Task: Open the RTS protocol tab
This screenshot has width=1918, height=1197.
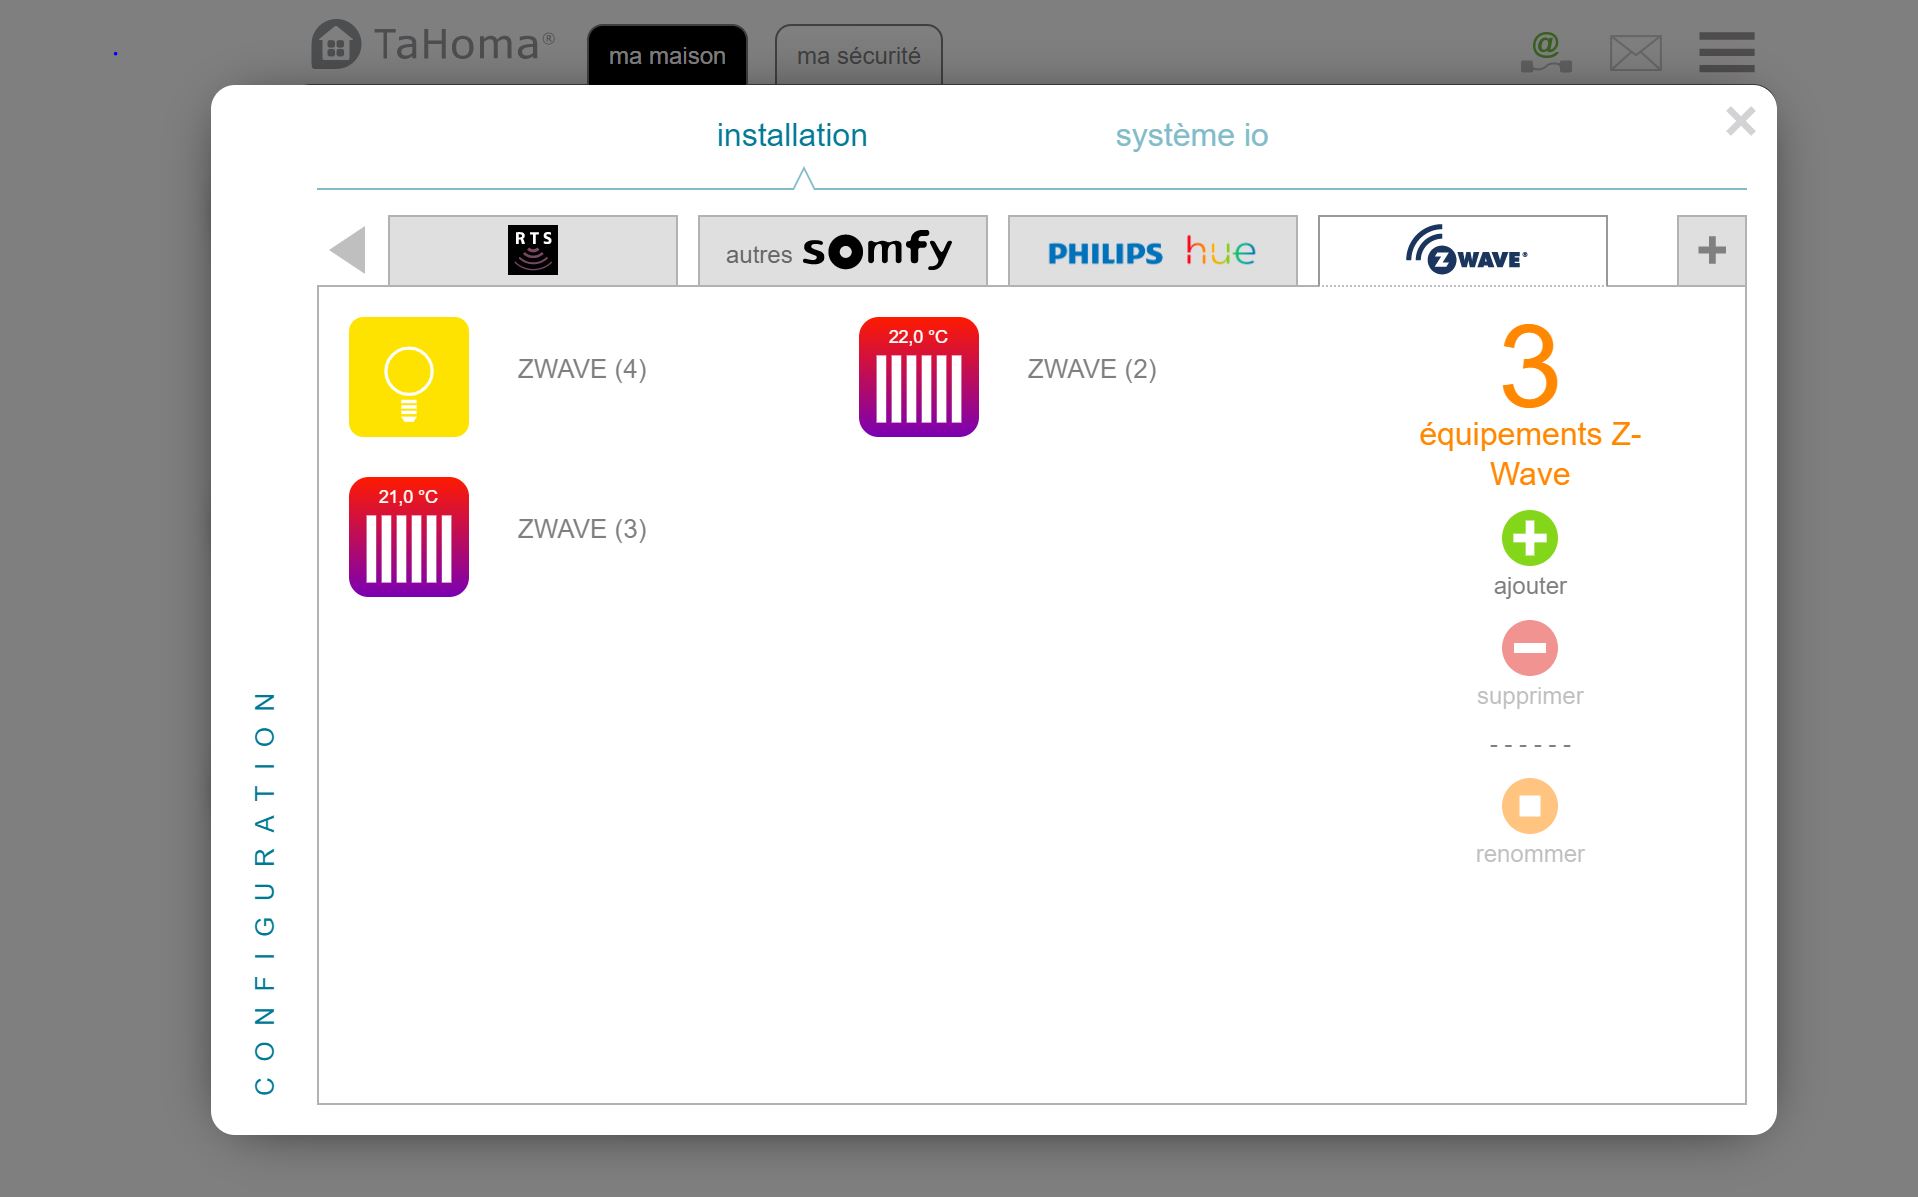Action: pyautogui.click(x=532, y=250)
